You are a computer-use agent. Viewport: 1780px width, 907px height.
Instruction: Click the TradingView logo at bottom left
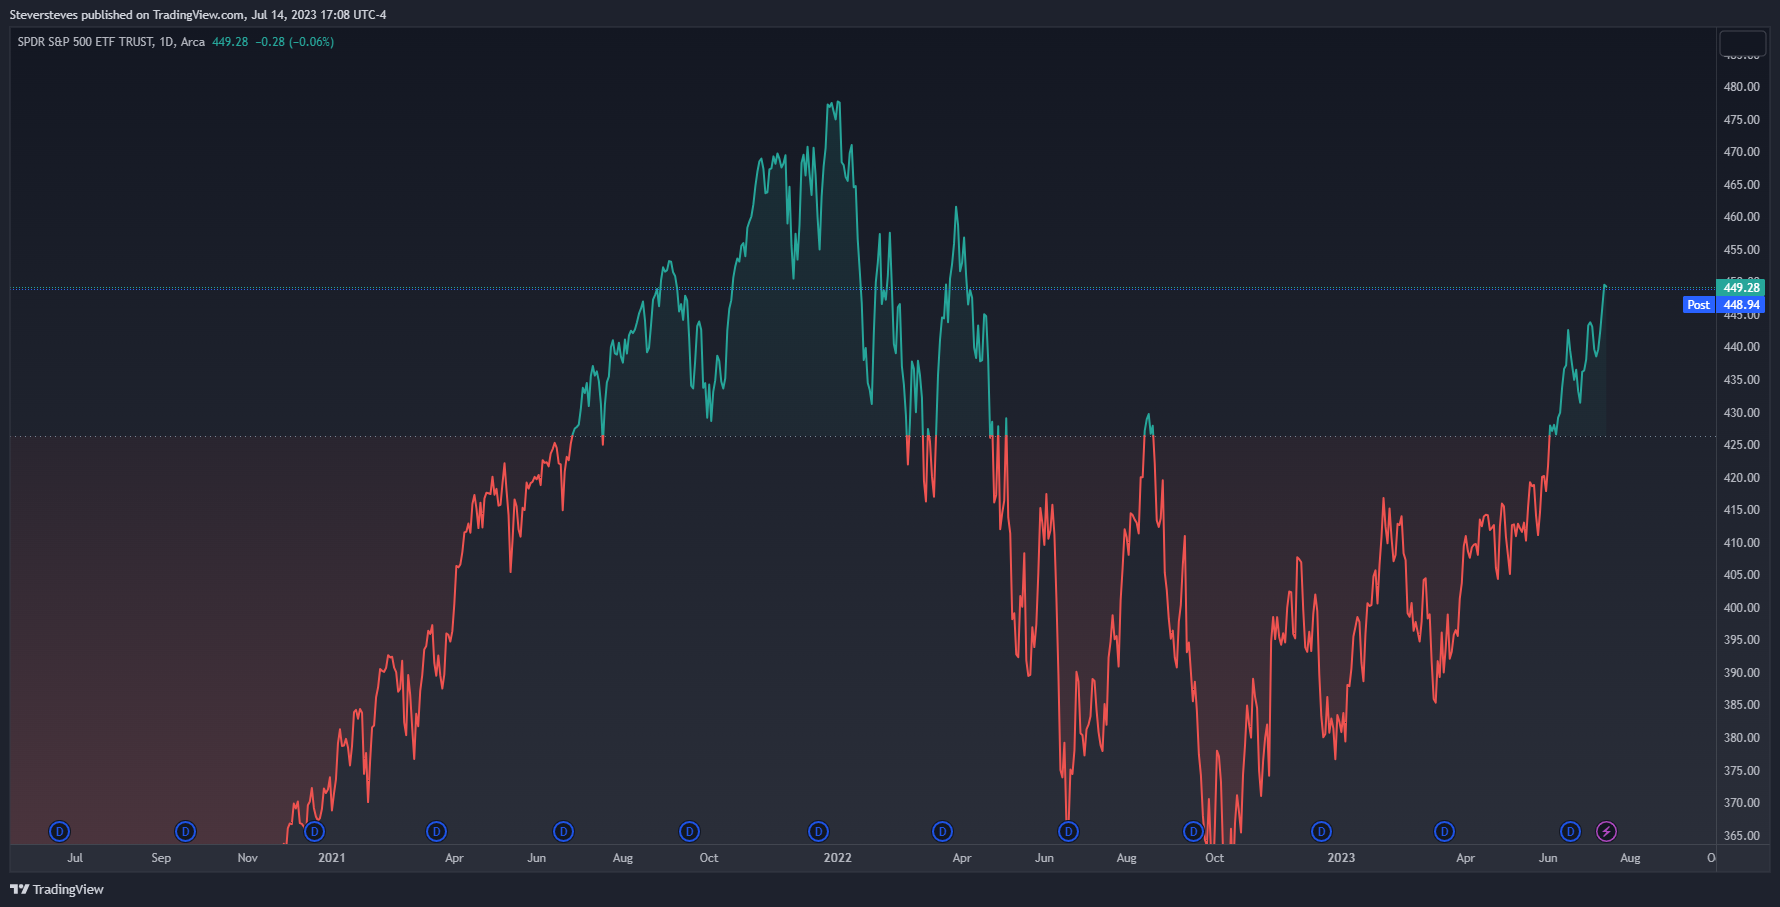coord(57,889)
